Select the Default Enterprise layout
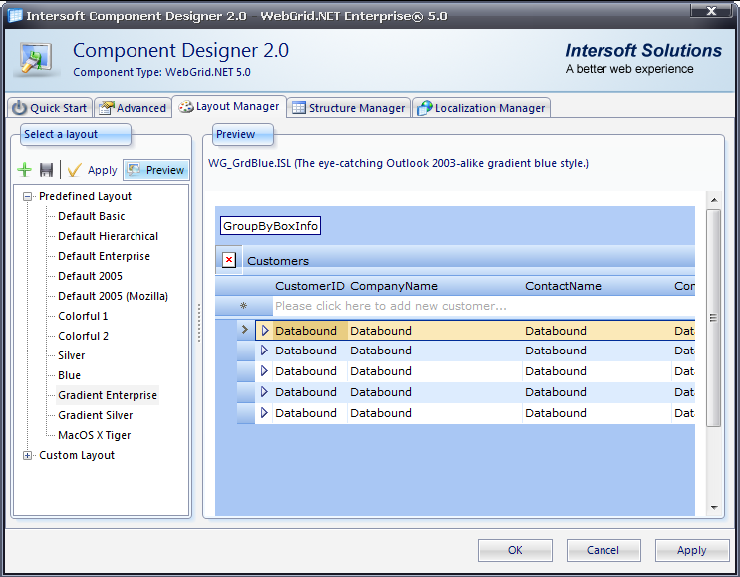Image resolution: width=740 pixels, height=577 pixels. 104,256
